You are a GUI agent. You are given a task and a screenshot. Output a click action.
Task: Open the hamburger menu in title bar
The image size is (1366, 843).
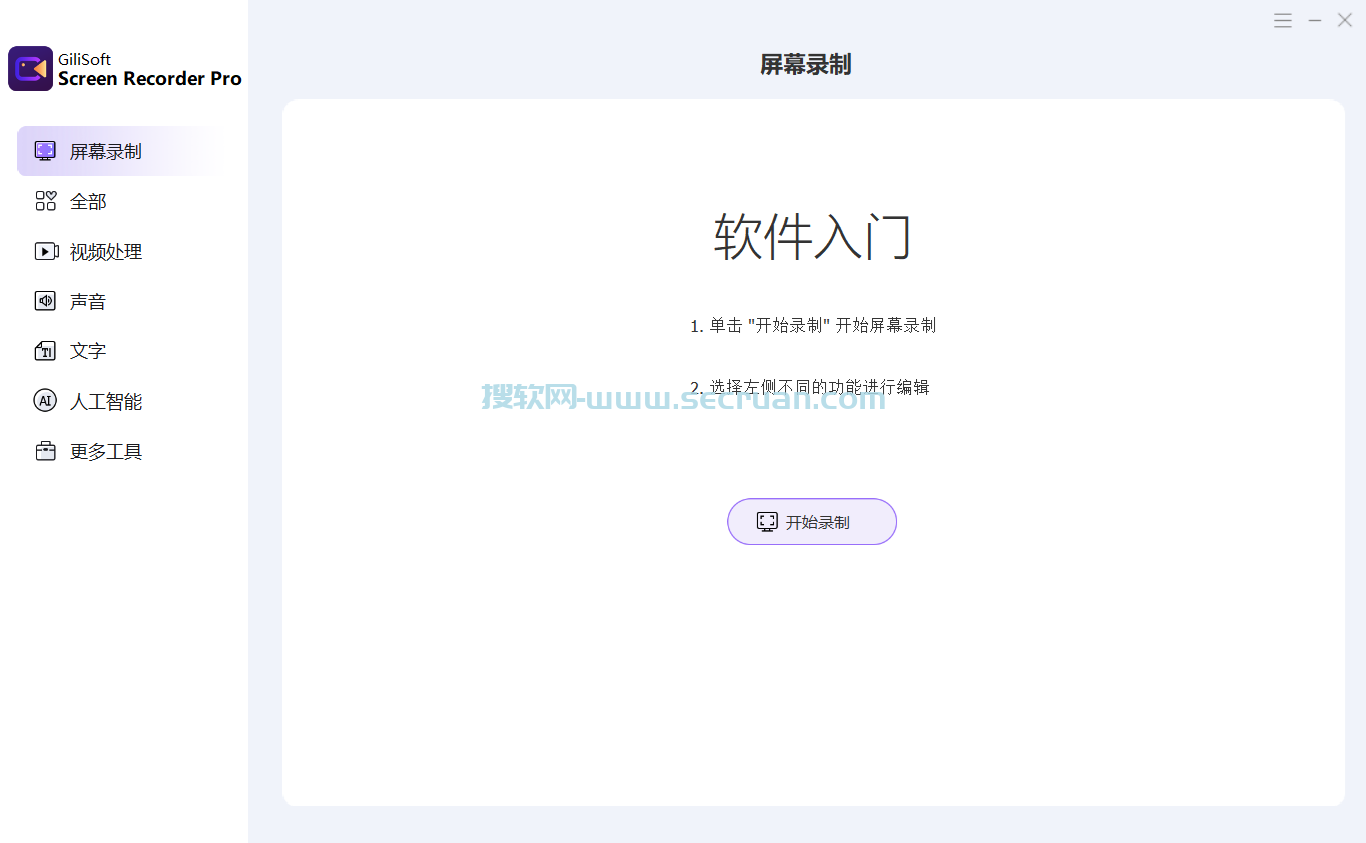point(1283,20)
